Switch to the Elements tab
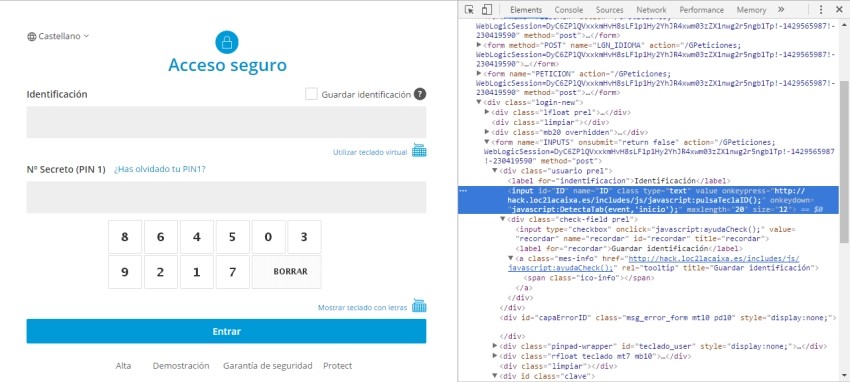 (x=526, y=10)
